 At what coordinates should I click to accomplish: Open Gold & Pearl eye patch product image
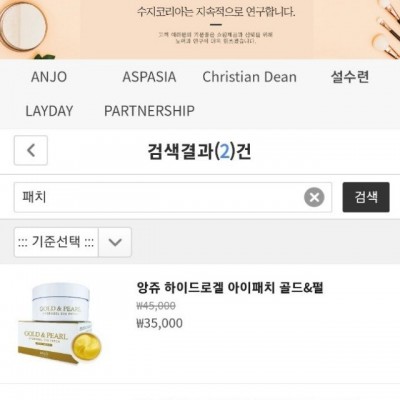pos(60,323)
